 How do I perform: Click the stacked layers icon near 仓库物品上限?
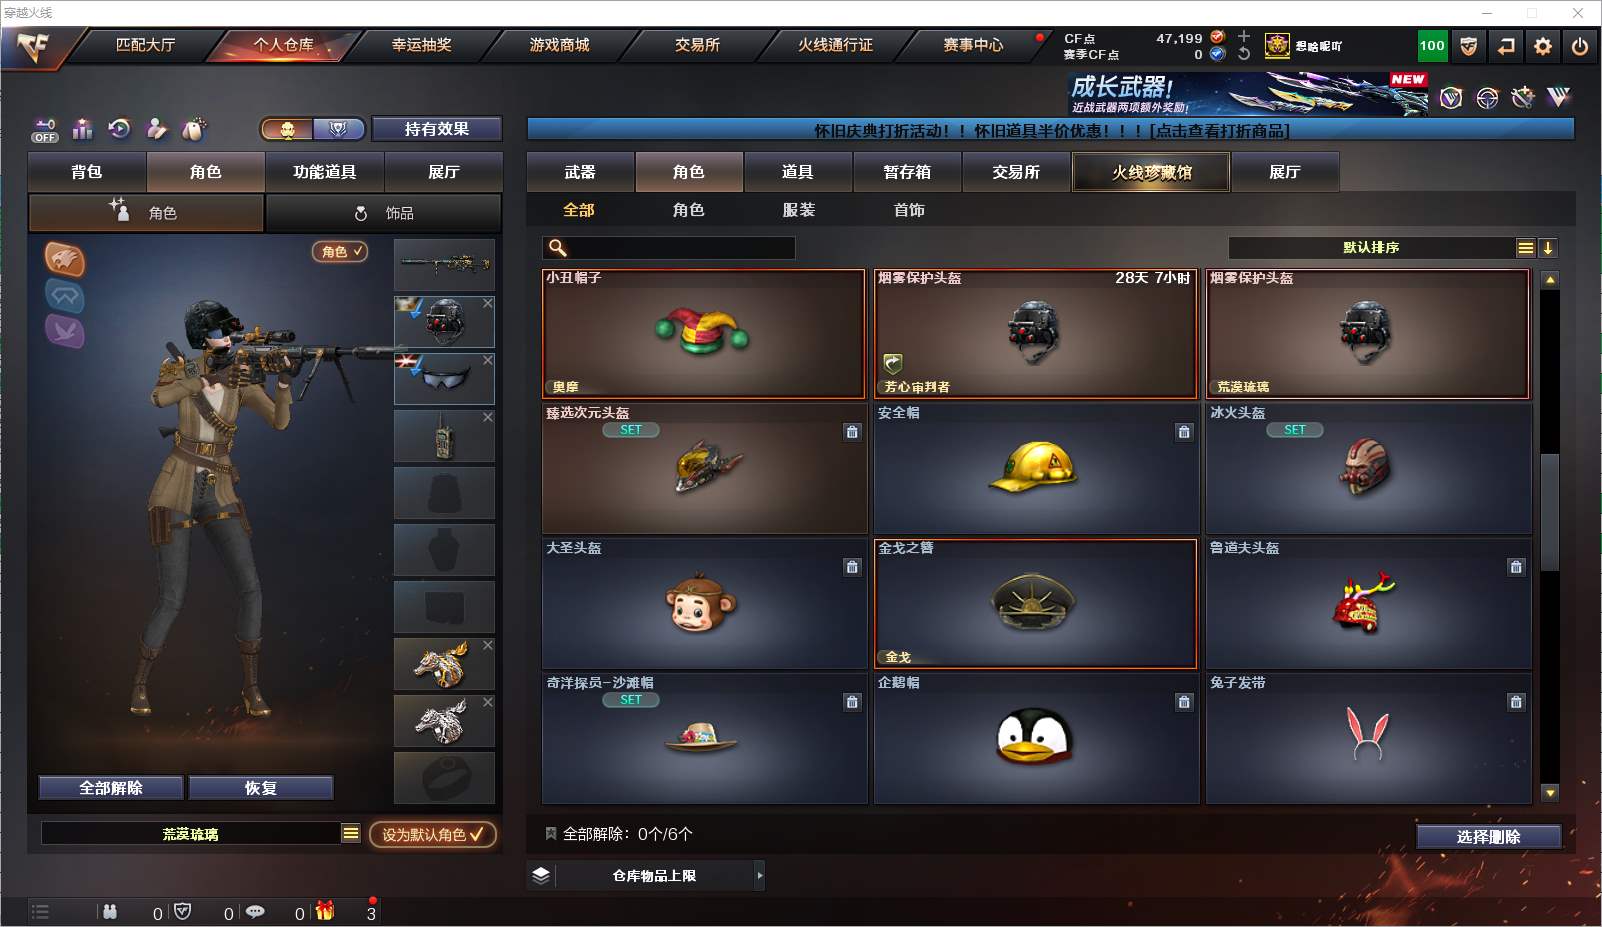pos(541,875)
